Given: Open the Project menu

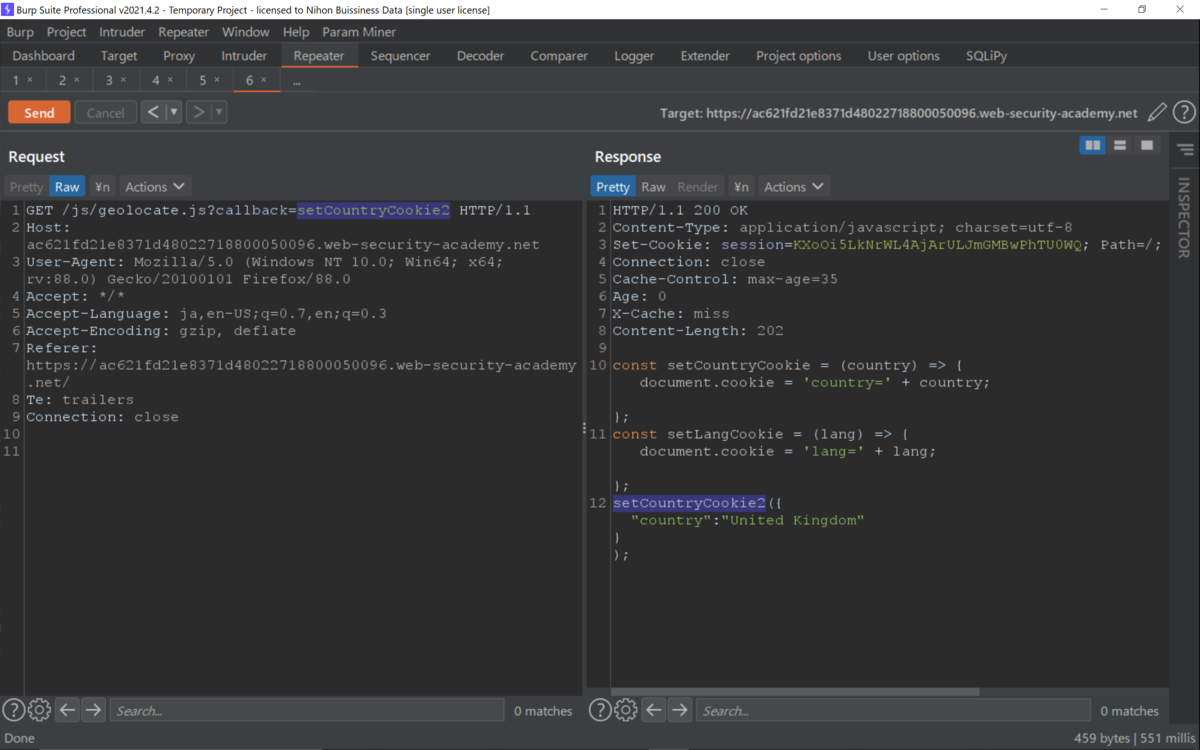Looking at the screenshot, I should [66, 32].
